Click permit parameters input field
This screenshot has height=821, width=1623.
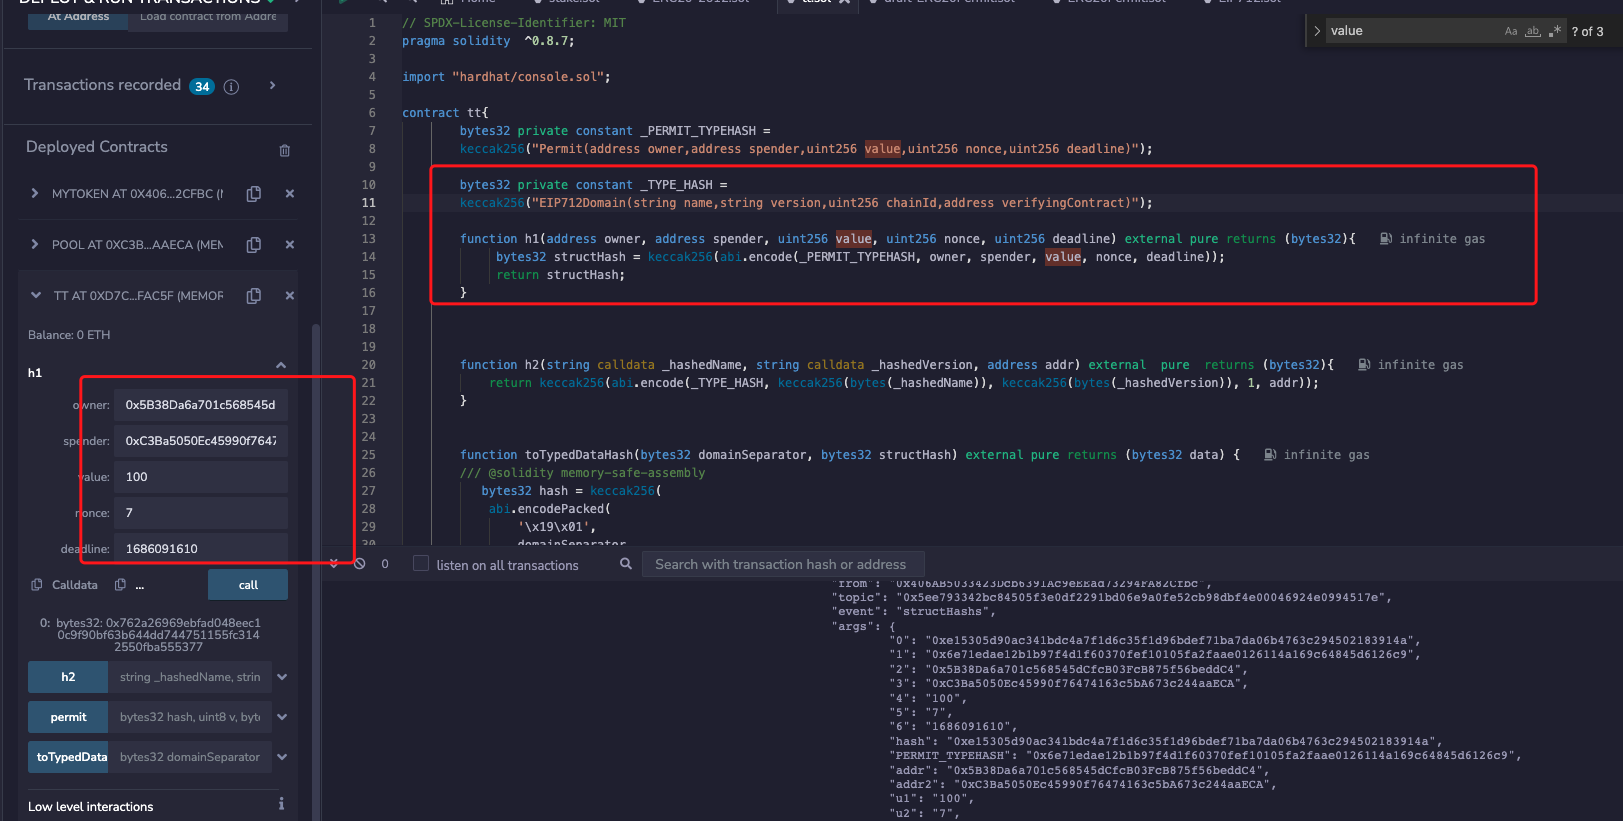point(190,717)
